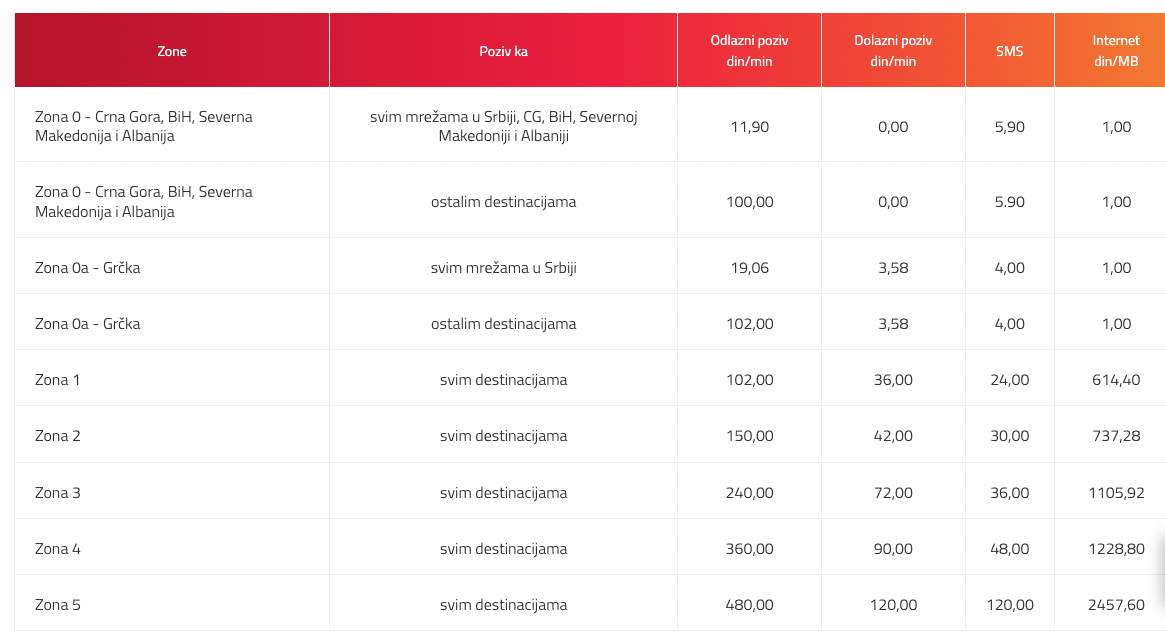The width and height of the screenshot is (1165, 638).
Task: Click the 'Poziv ka' column header
Action: (503, 51)
